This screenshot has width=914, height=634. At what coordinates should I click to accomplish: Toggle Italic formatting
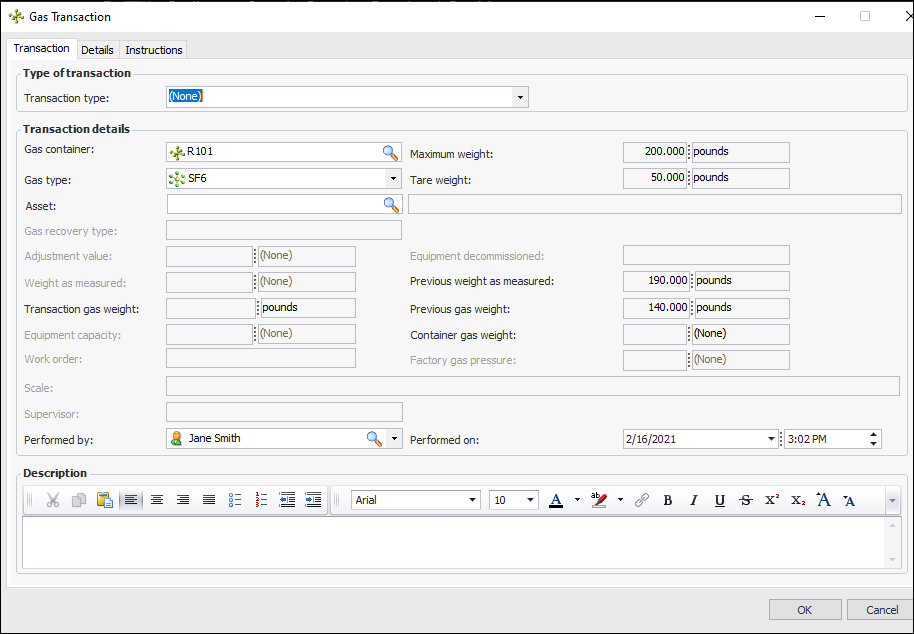(x=693, y=500)
